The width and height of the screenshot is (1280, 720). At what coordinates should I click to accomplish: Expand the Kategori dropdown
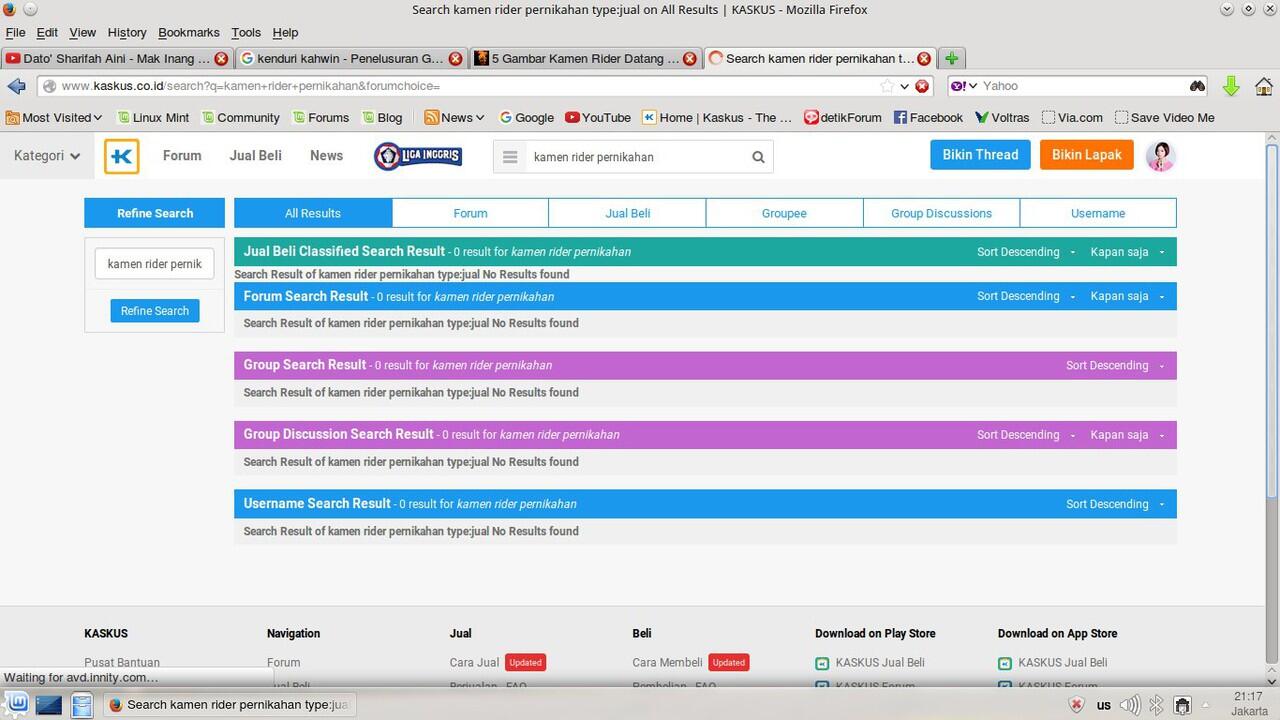pyautogui.click(x=47, y=156)
